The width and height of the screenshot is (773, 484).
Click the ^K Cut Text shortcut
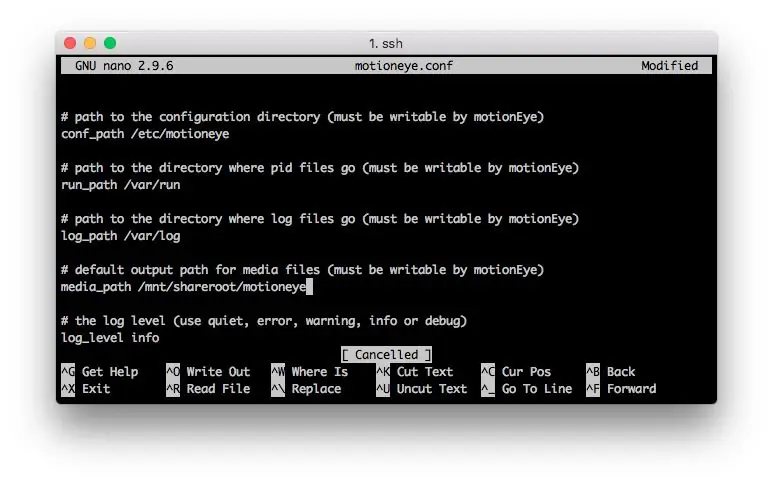(x=415, y=372)
